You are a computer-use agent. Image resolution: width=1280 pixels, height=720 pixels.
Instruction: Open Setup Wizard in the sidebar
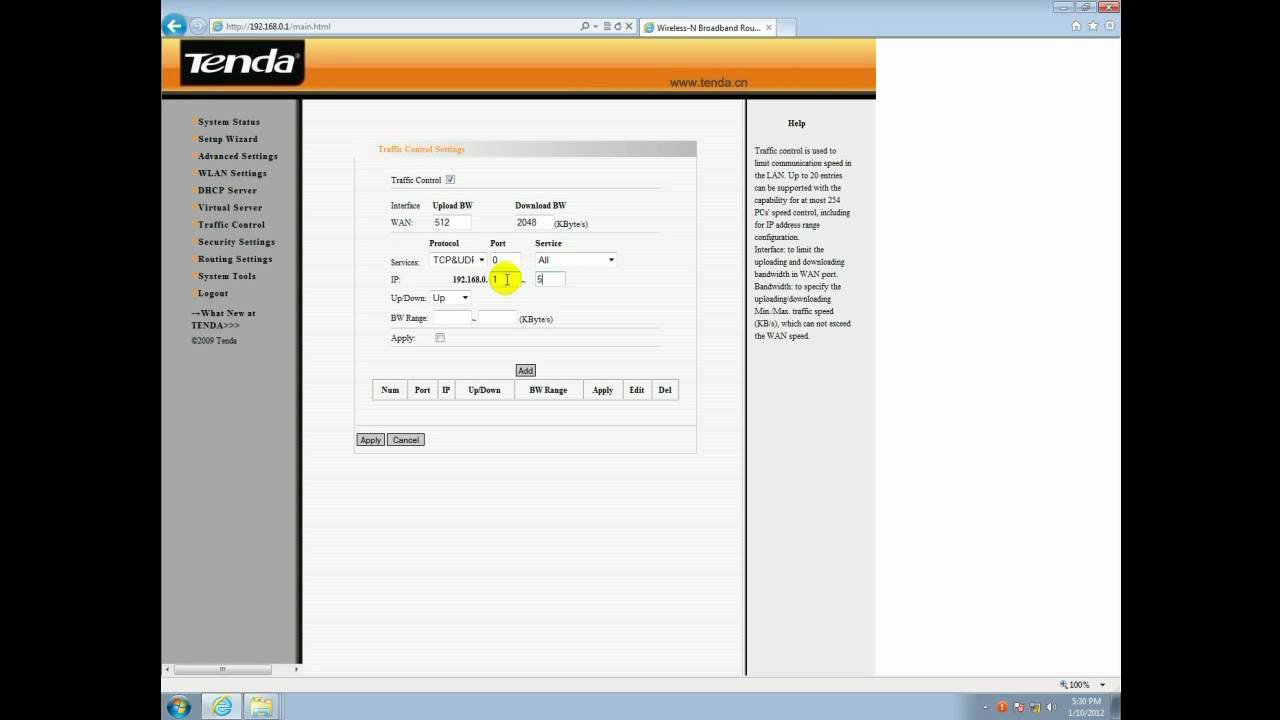(228, 139)
